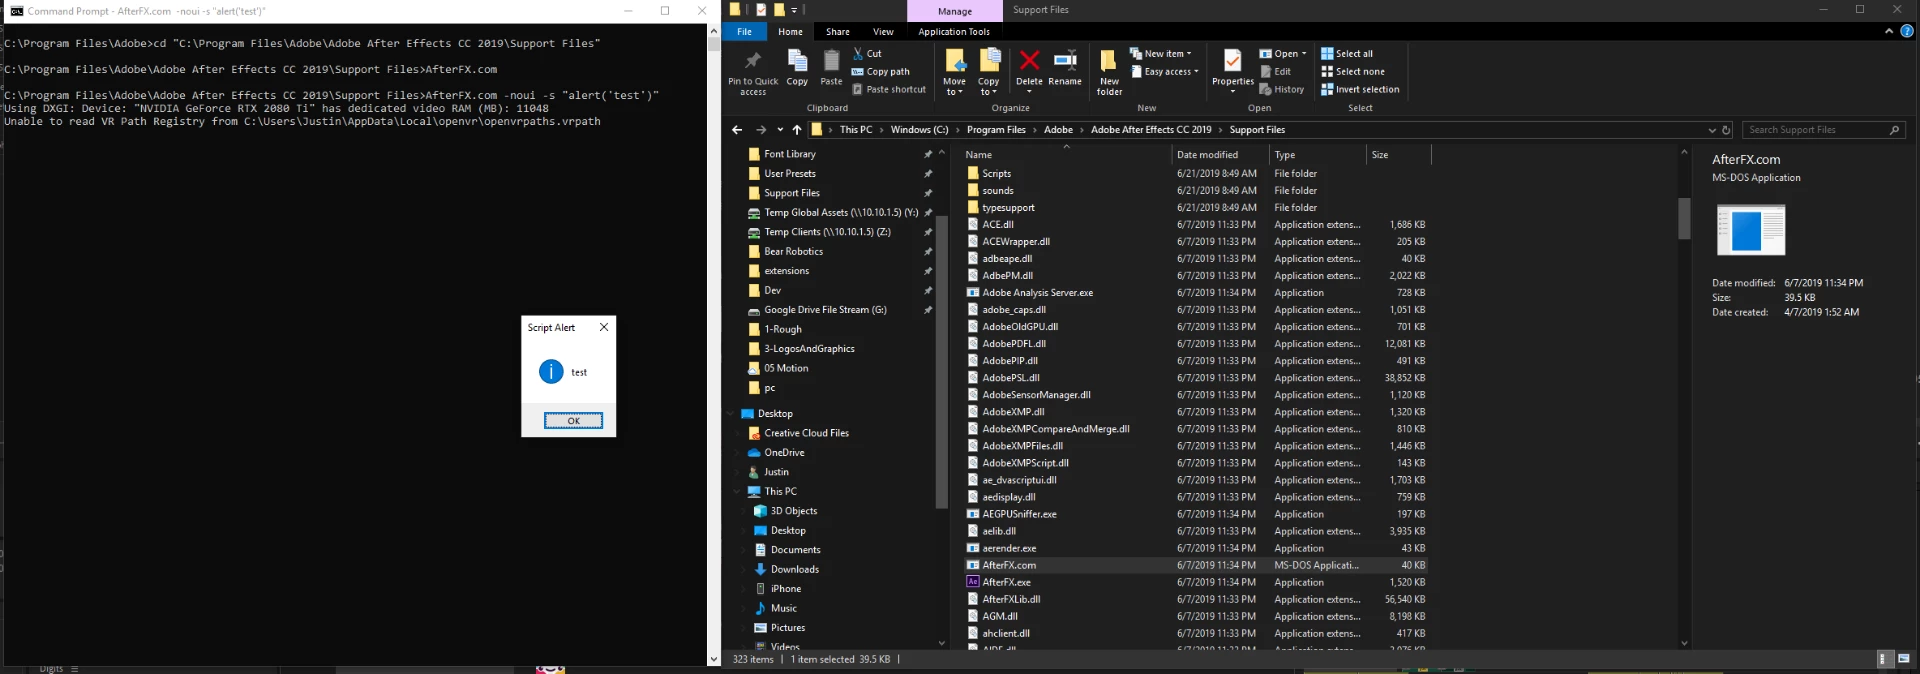Viewport: 1920px width, 674px height.
Task: Click Adobe in breadcrumb path
Action: [x=1058, y=130]
